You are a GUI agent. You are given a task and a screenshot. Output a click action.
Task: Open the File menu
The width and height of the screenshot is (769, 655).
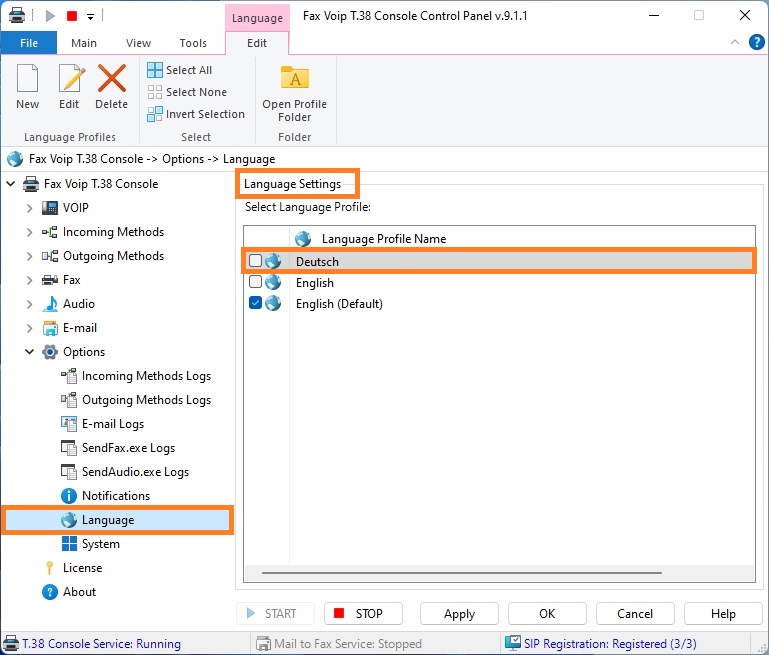pos(29,43)
